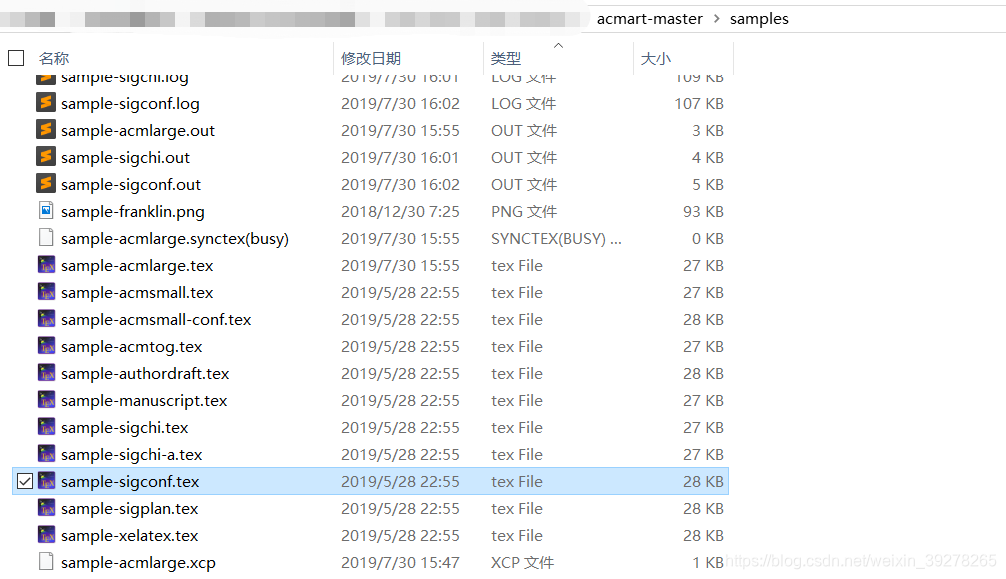Select the file name sample-manuscript.tex
The height and width of the screenshot is (579, 1006).
[x=144, y=400]
